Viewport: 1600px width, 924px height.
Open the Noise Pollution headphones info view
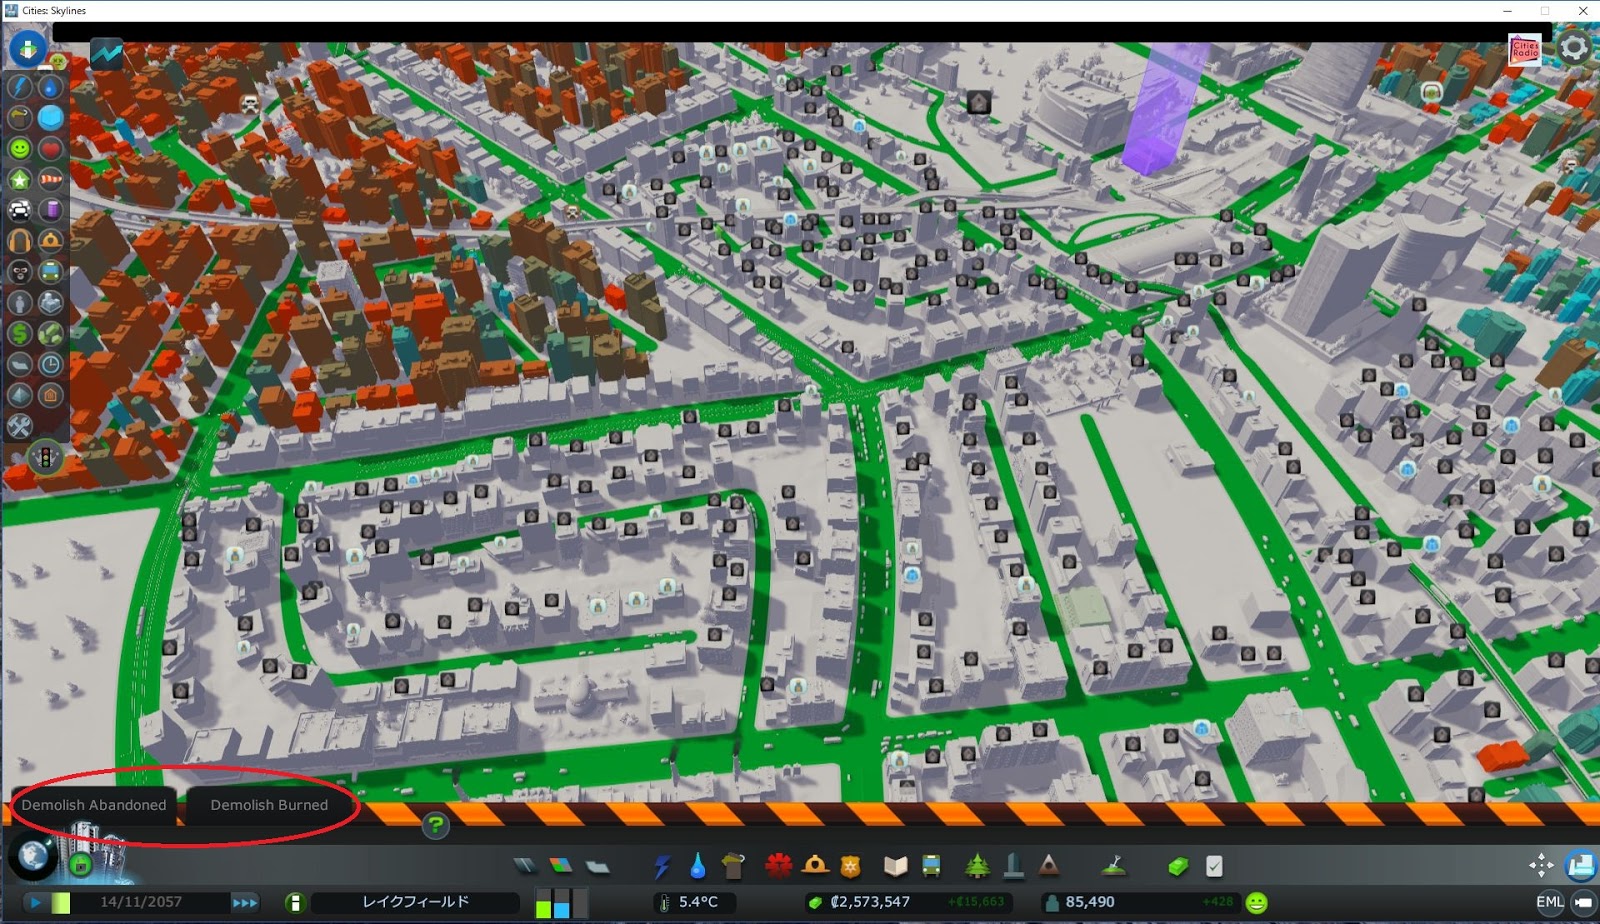click(x=20, y=241)
